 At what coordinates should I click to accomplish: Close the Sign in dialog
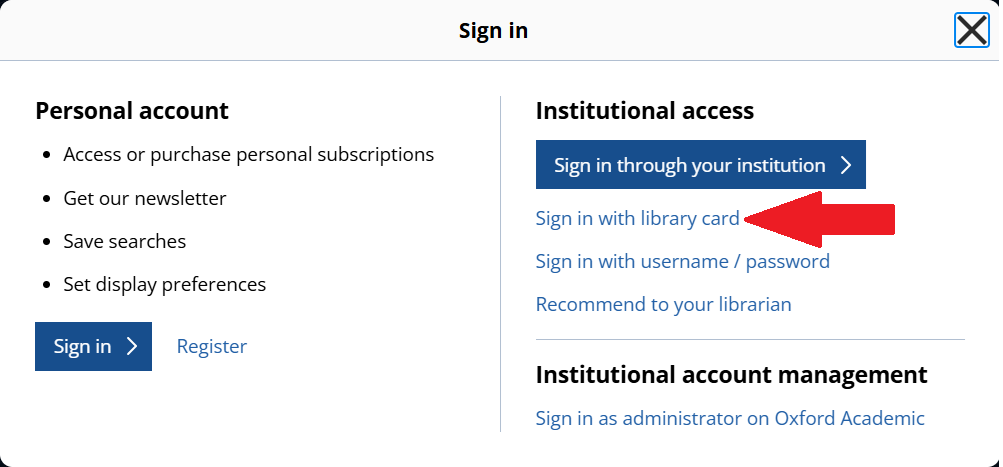[x=971, y=31]
